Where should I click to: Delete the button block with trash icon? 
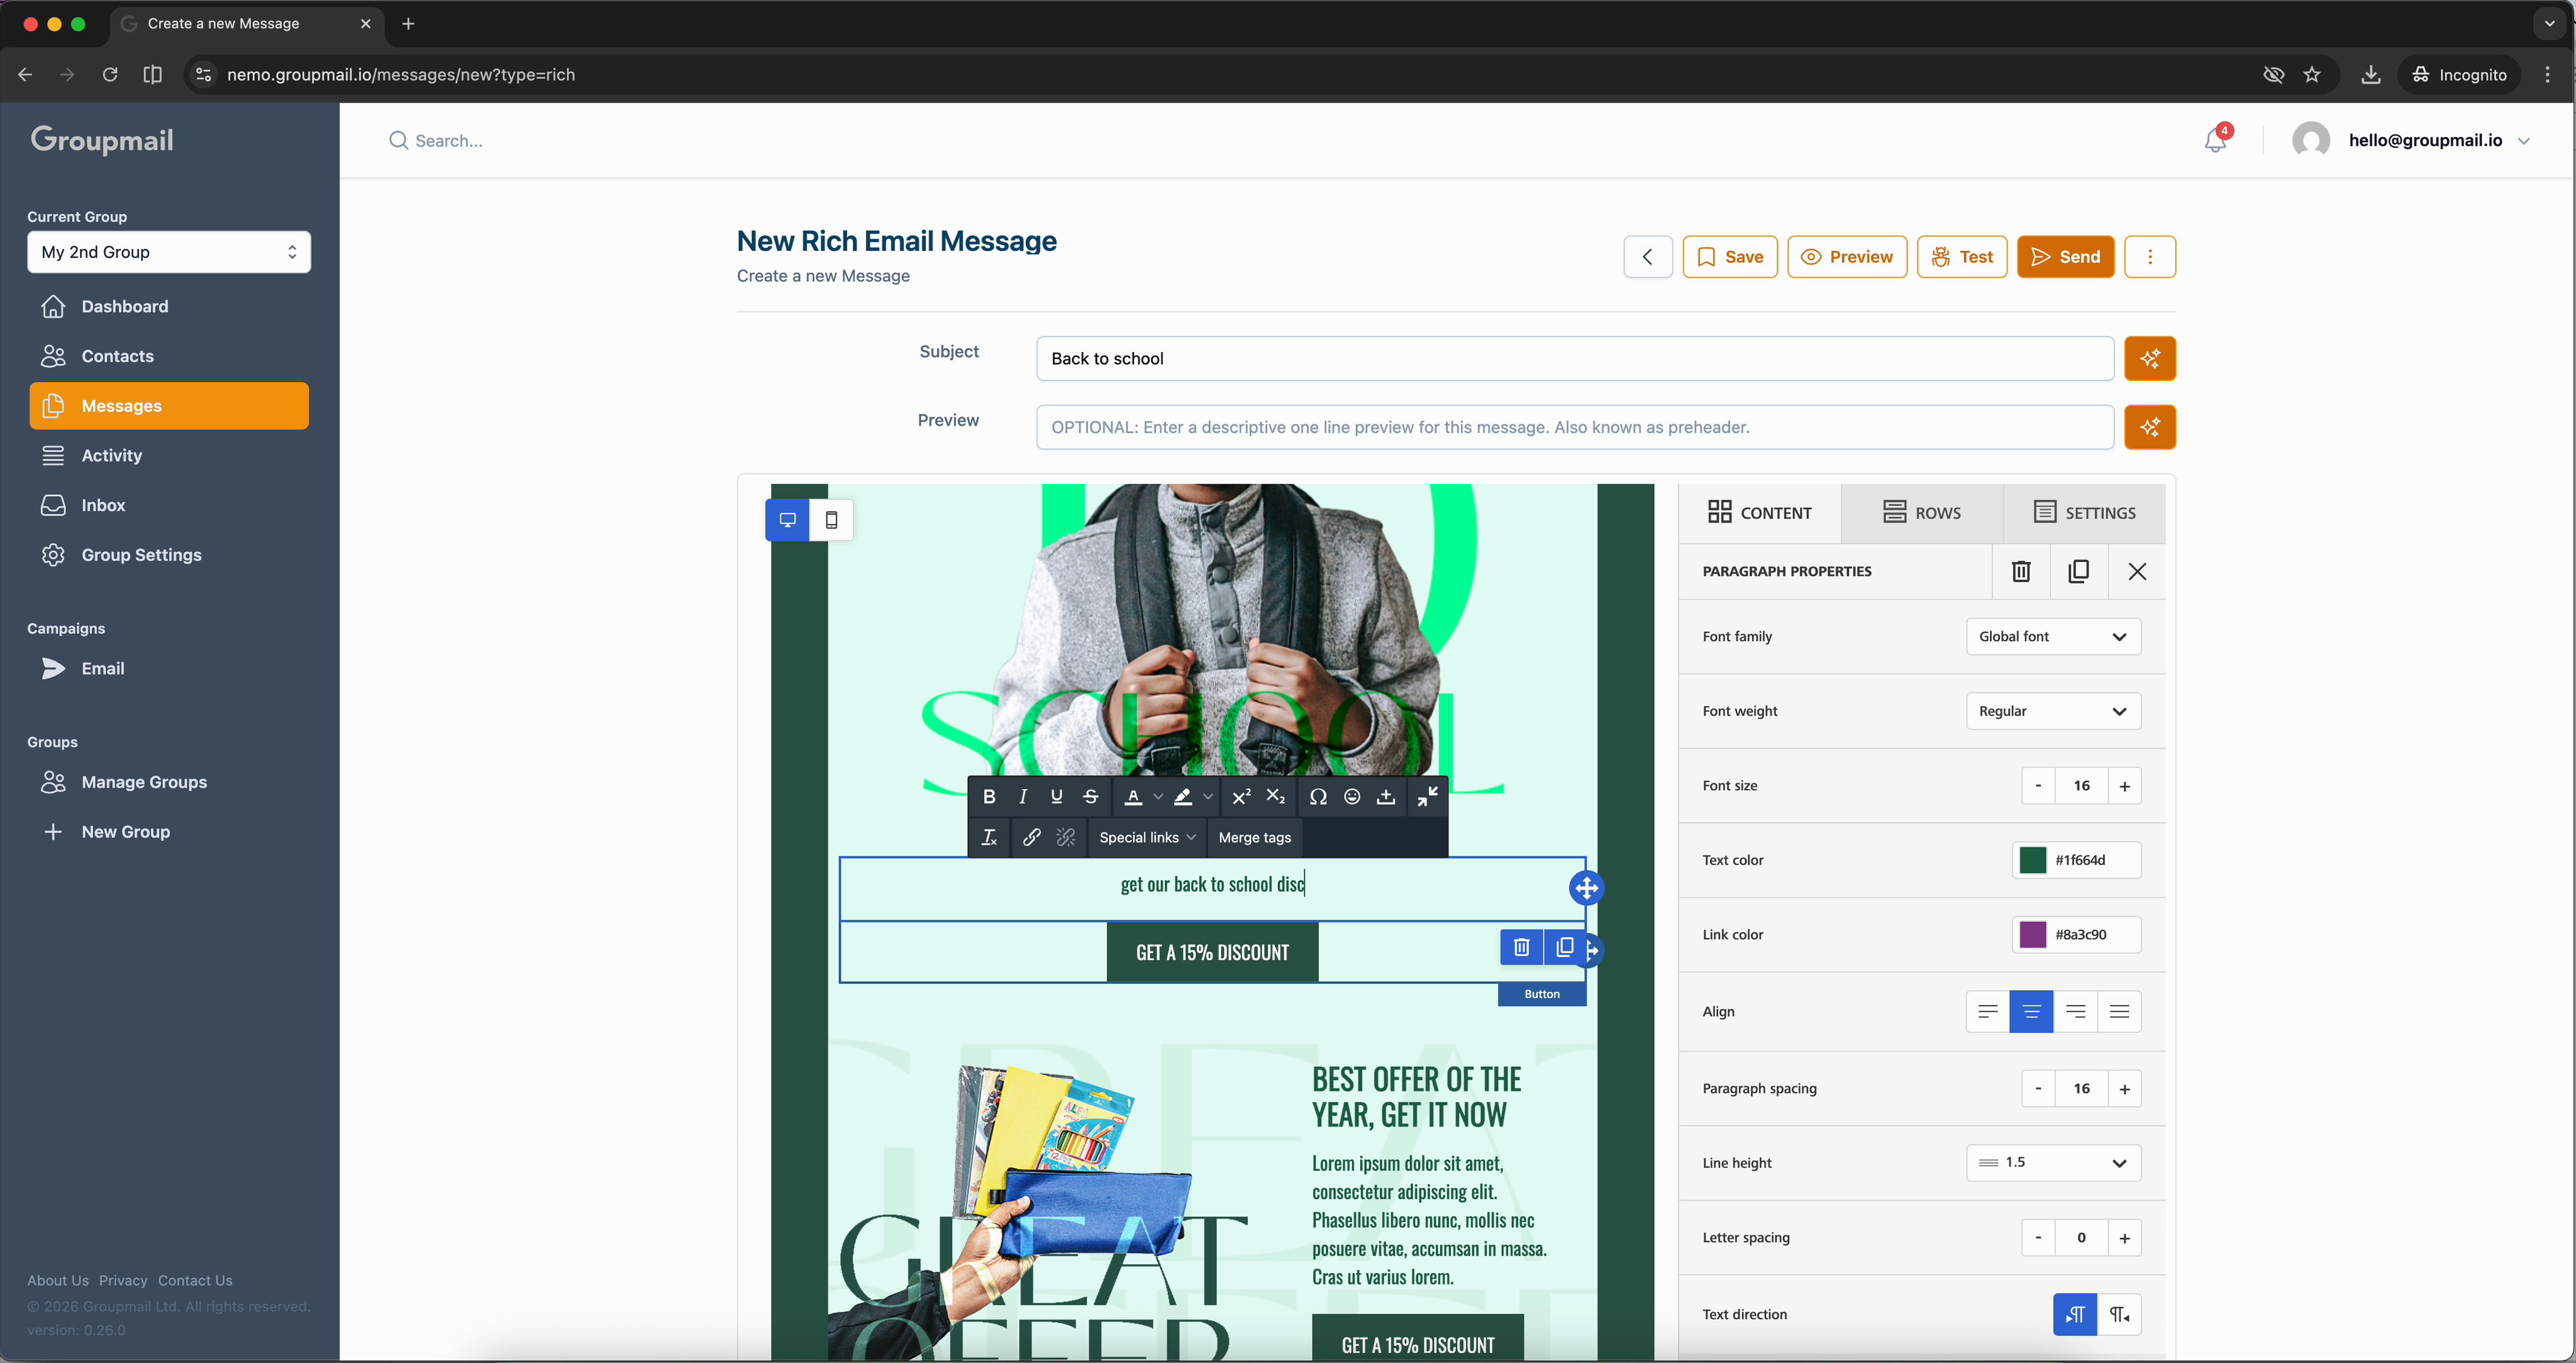[1521, 947]
